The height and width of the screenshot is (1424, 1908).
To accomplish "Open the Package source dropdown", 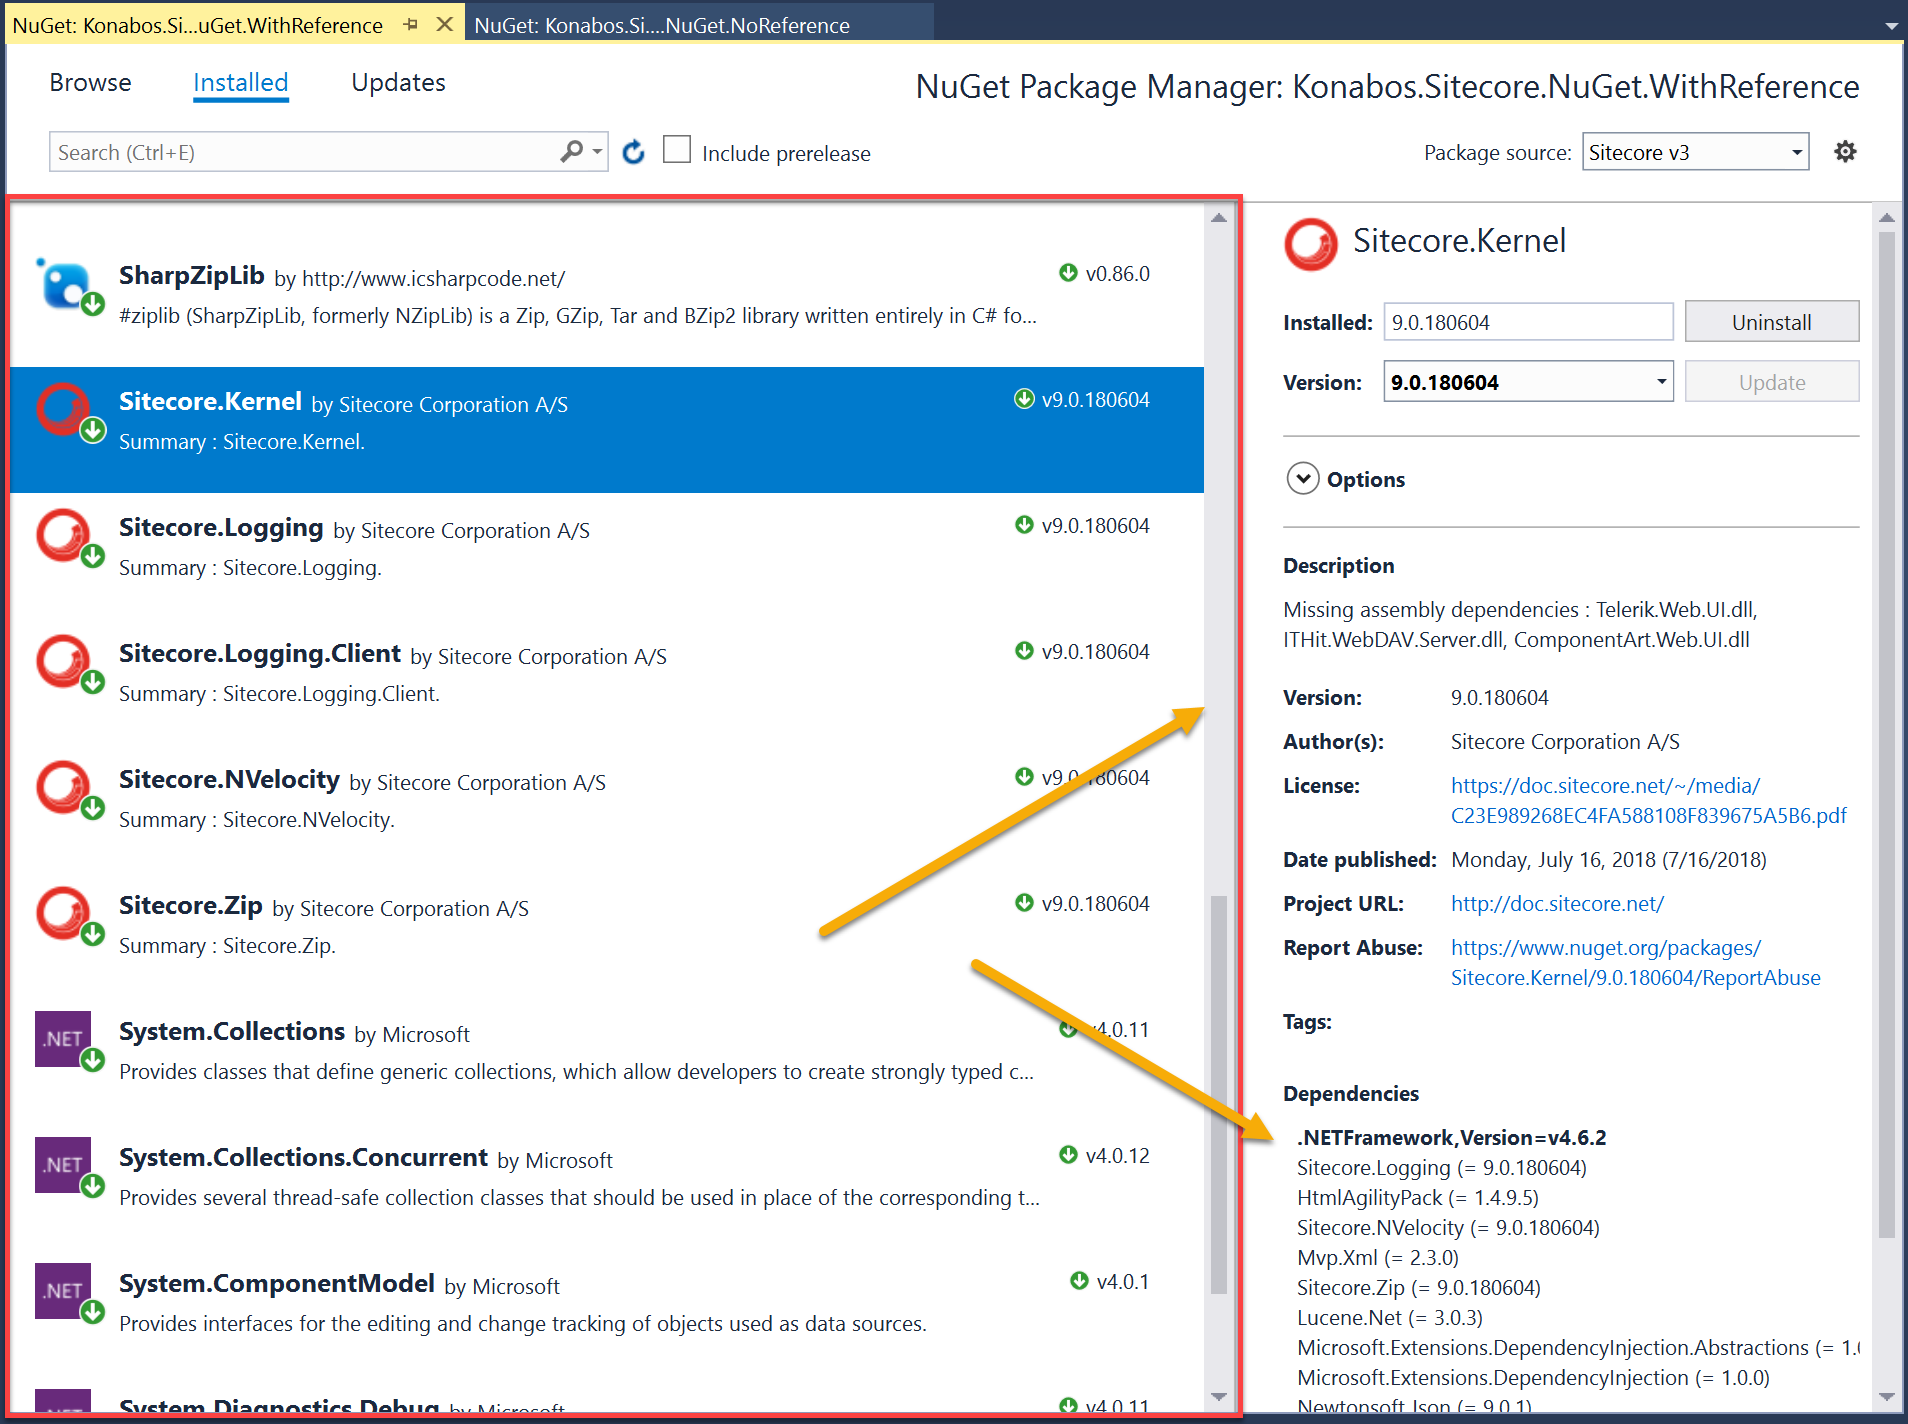I will tap(1695, 152).
